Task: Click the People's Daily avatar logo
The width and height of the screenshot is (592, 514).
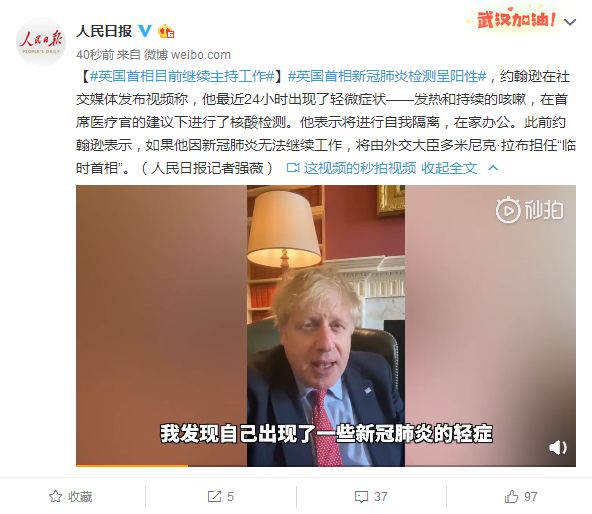Action: 41,42
